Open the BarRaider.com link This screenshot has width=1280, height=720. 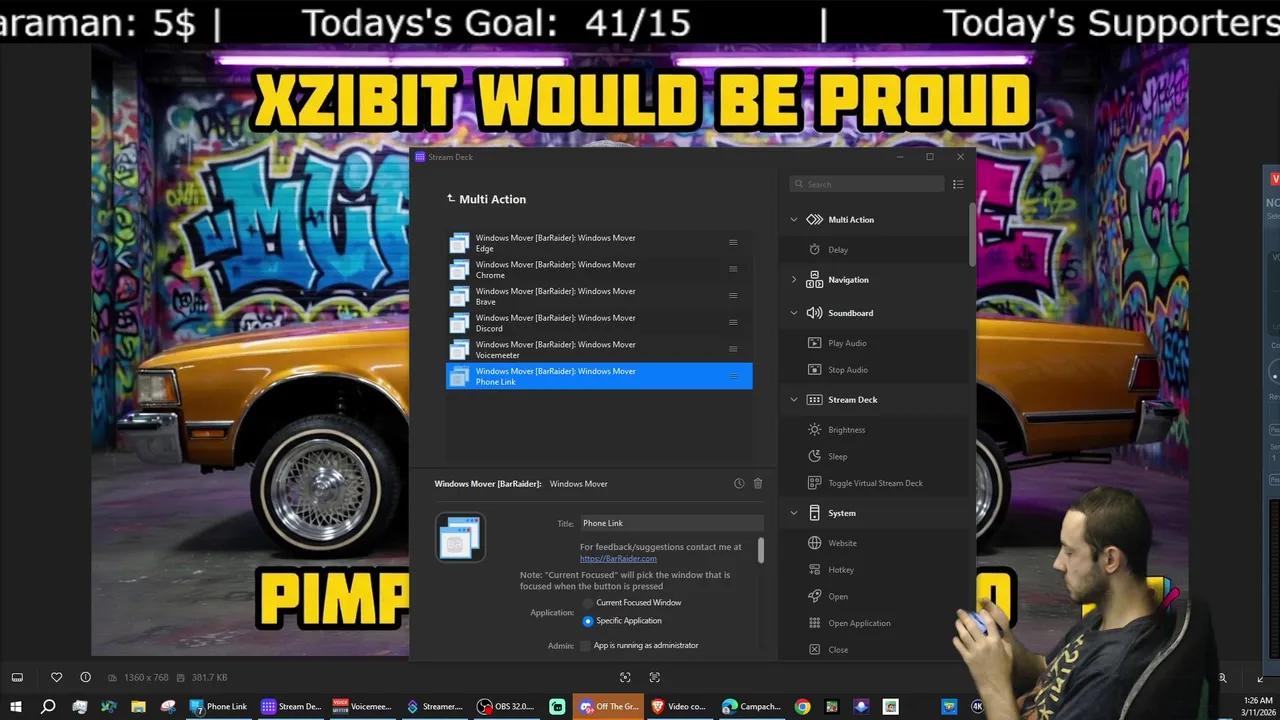coord(618,558)
